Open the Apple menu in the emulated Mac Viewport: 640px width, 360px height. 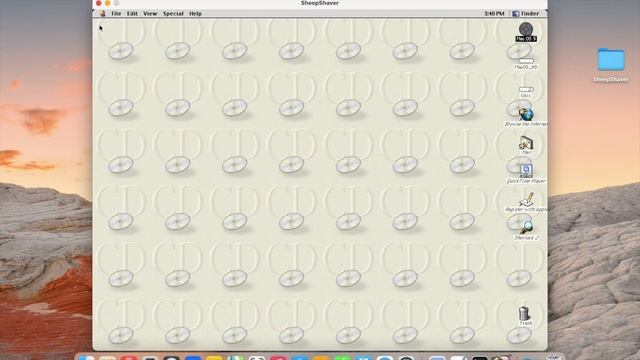point(102,13)
